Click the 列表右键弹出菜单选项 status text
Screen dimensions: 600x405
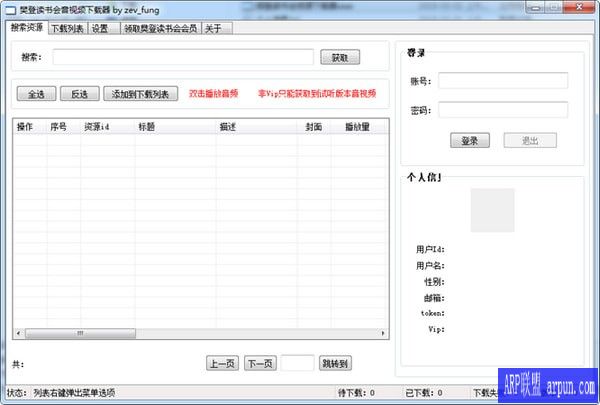pyautogui.click(x=74, y=393)
